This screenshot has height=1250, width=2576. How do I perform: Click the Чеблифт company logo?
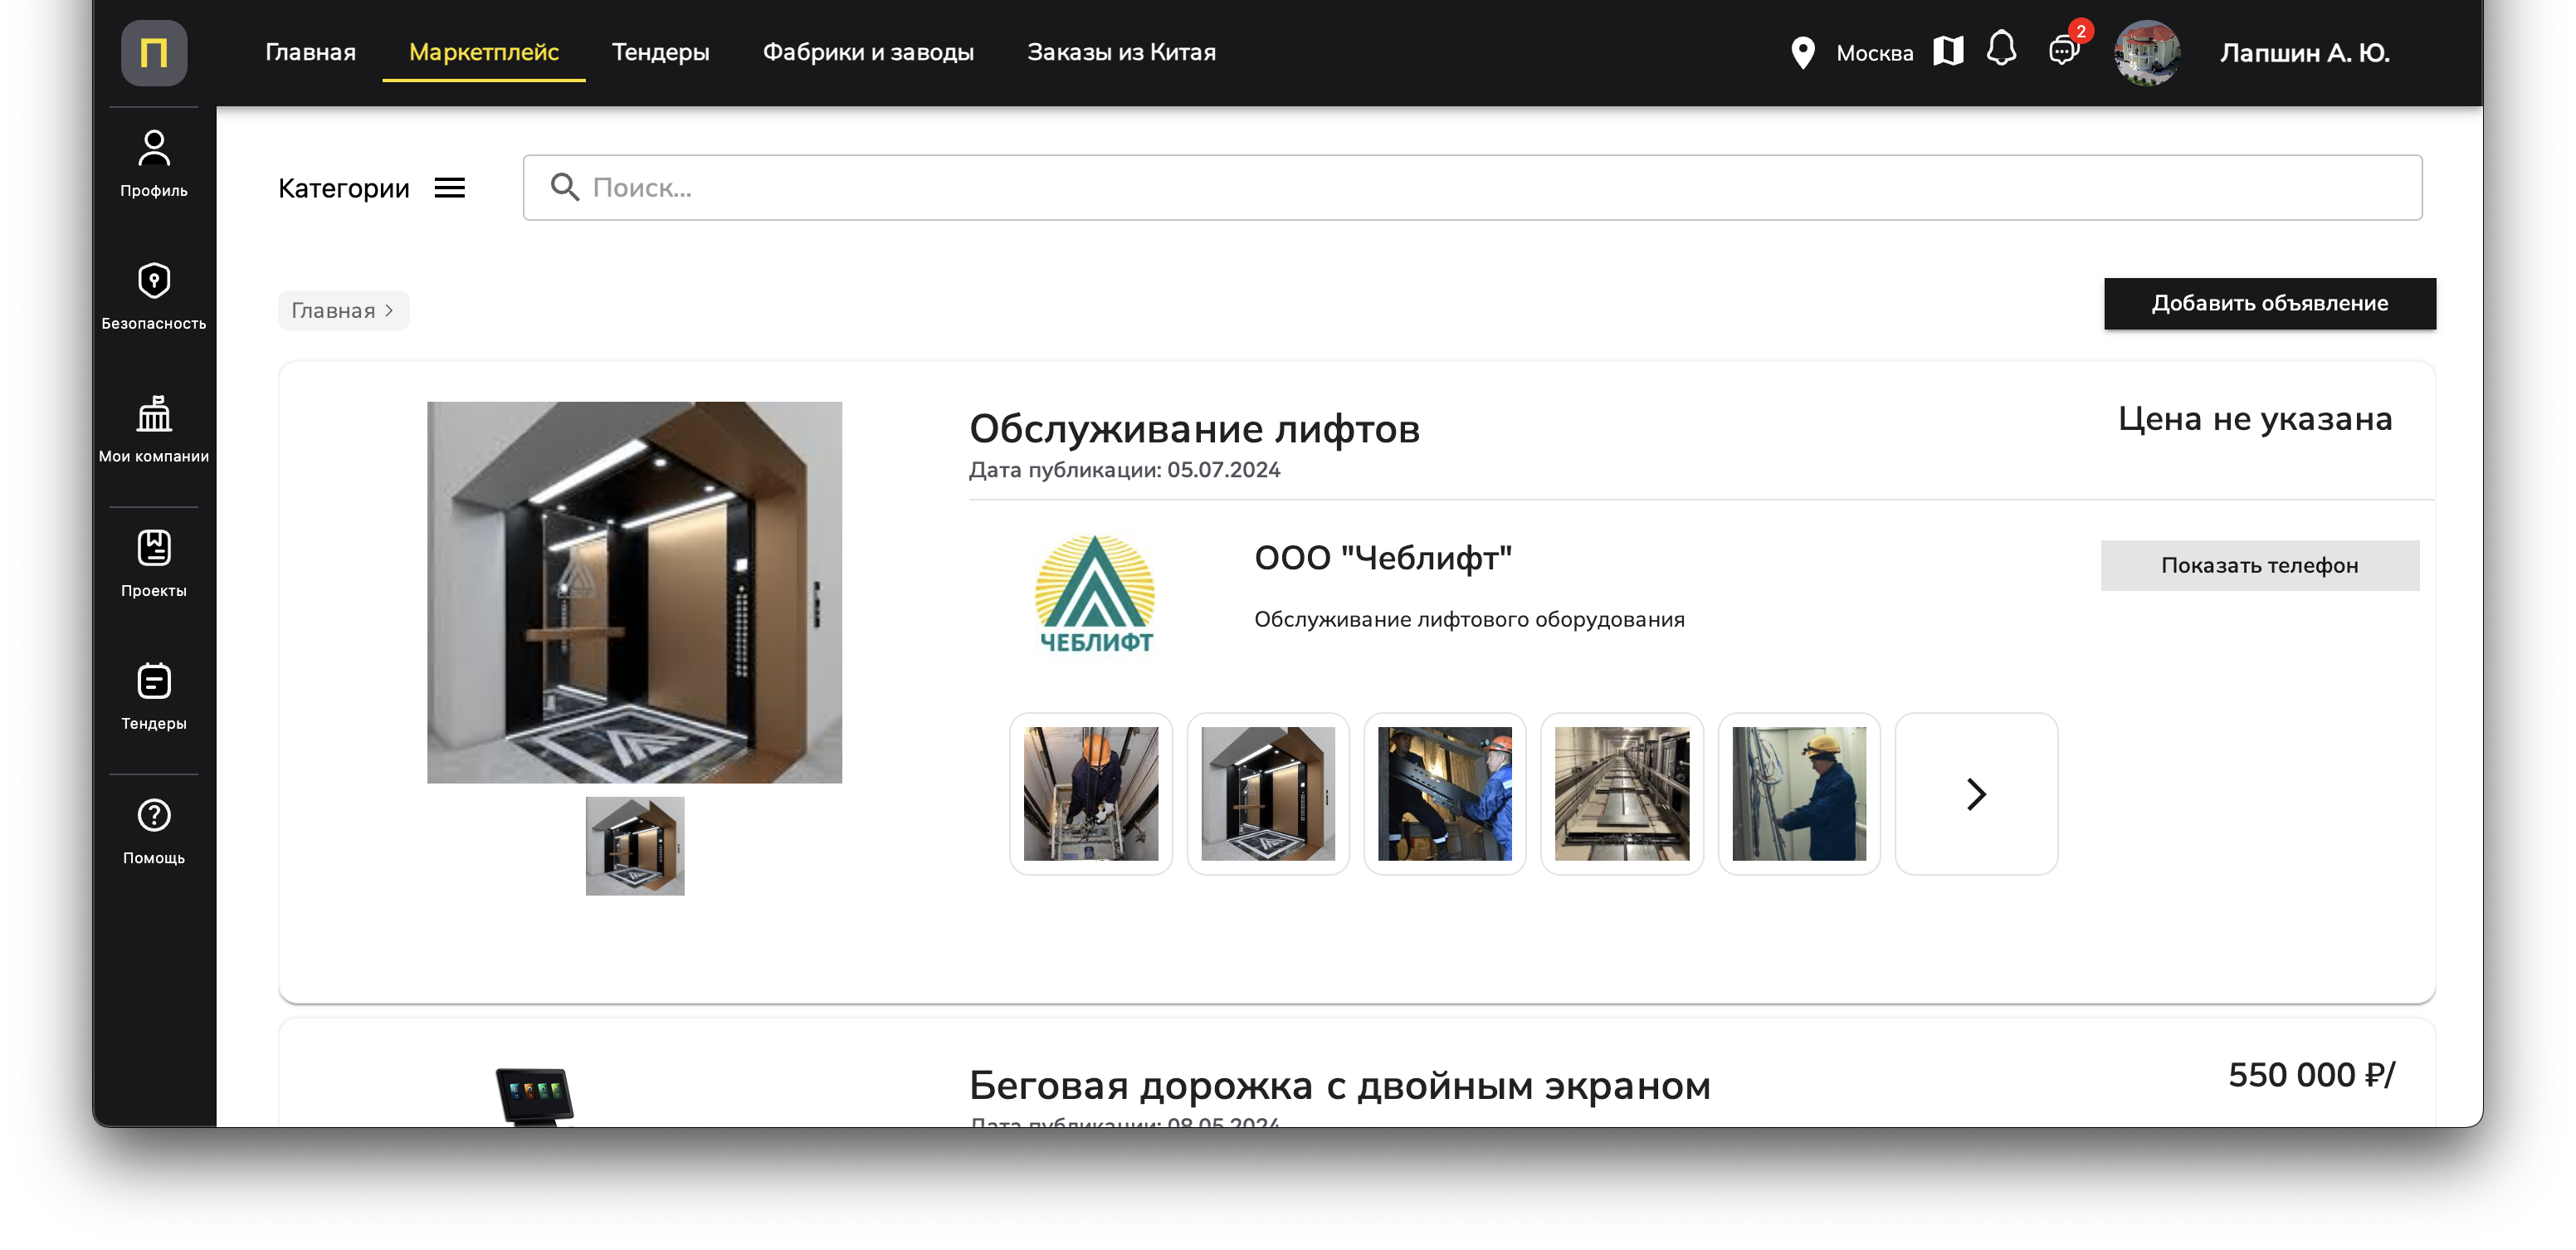click(x=1095, y=594)
